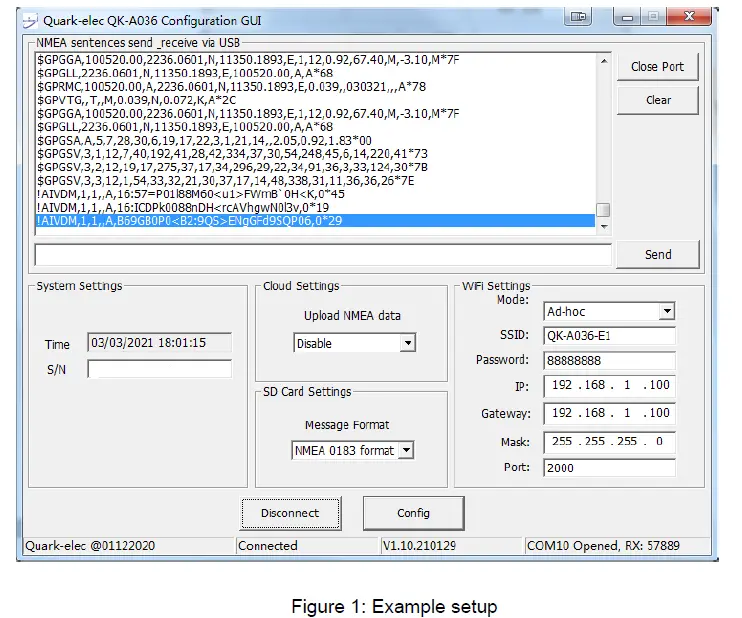Click the Config button
Image resolution: width=742 pixels, height=618 pixels.
413,513
